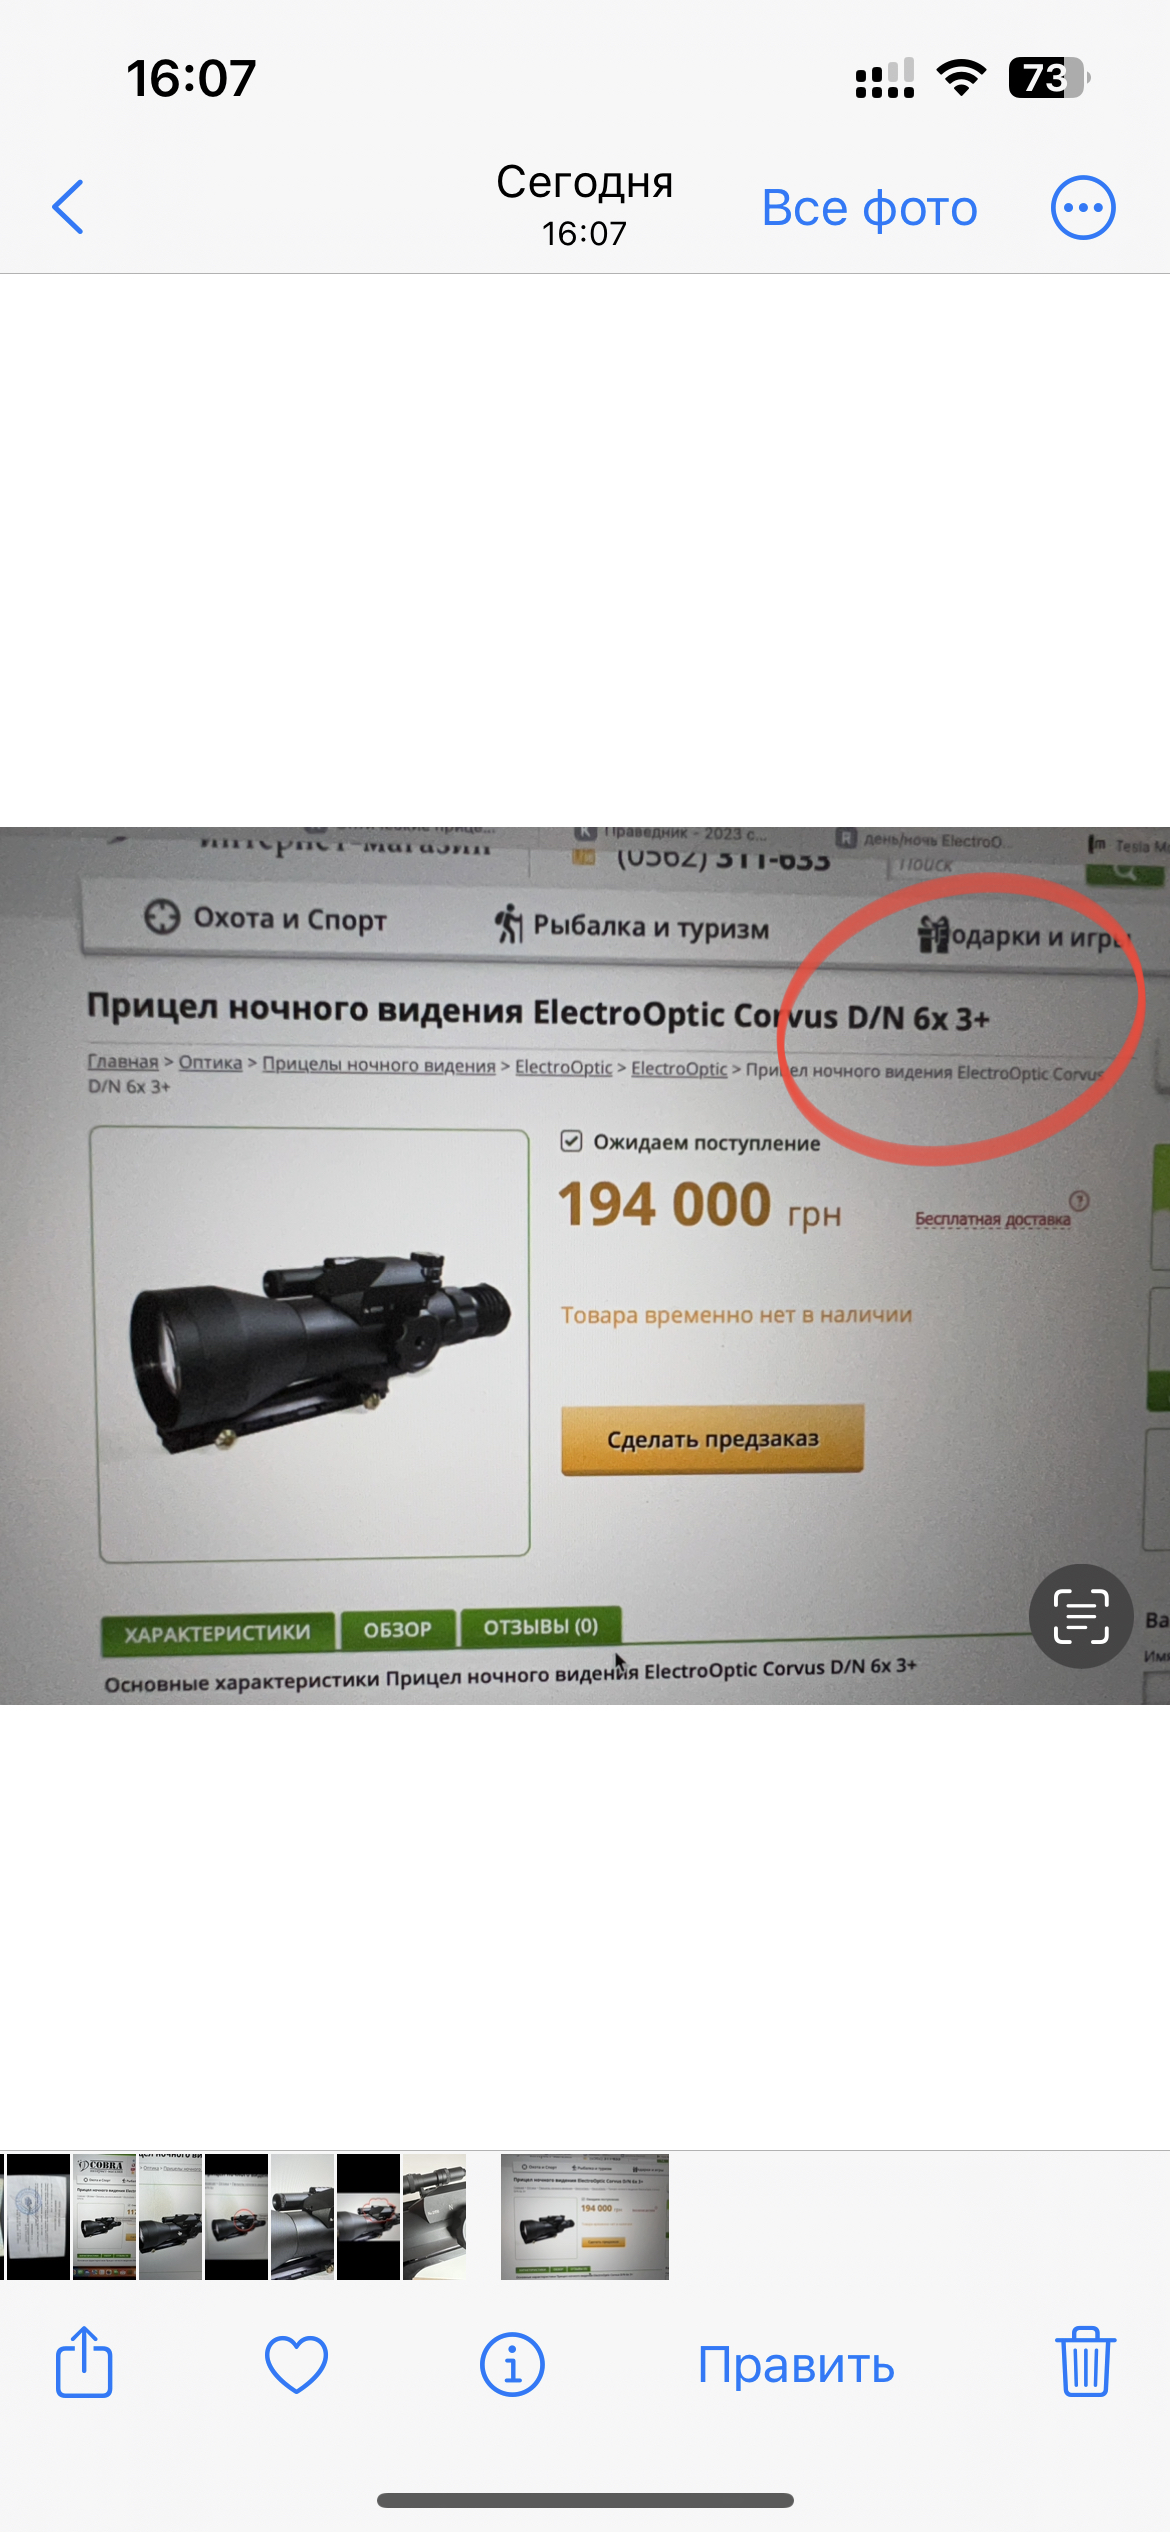Viewport: 1170px width, 2532px height.
Task: Go back using the blue chevron
Action: coord(68,208)
